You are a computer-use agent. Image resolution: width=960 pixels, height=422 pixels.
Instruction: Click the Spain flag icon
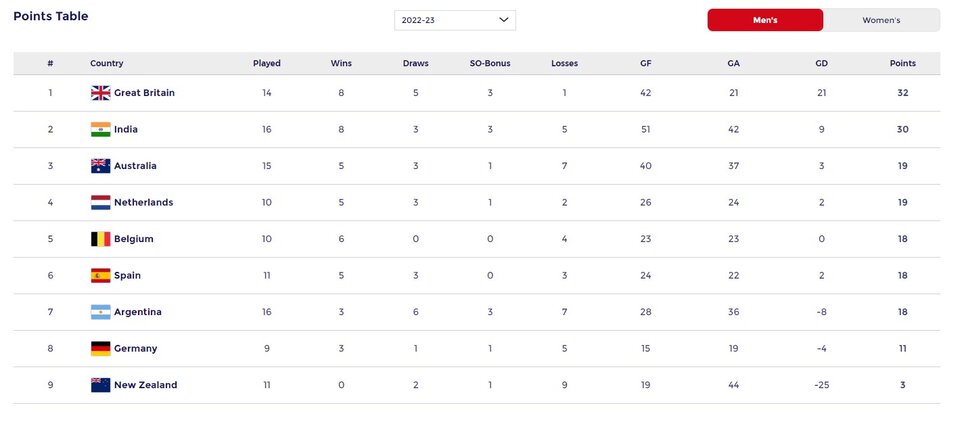point(100,276)
